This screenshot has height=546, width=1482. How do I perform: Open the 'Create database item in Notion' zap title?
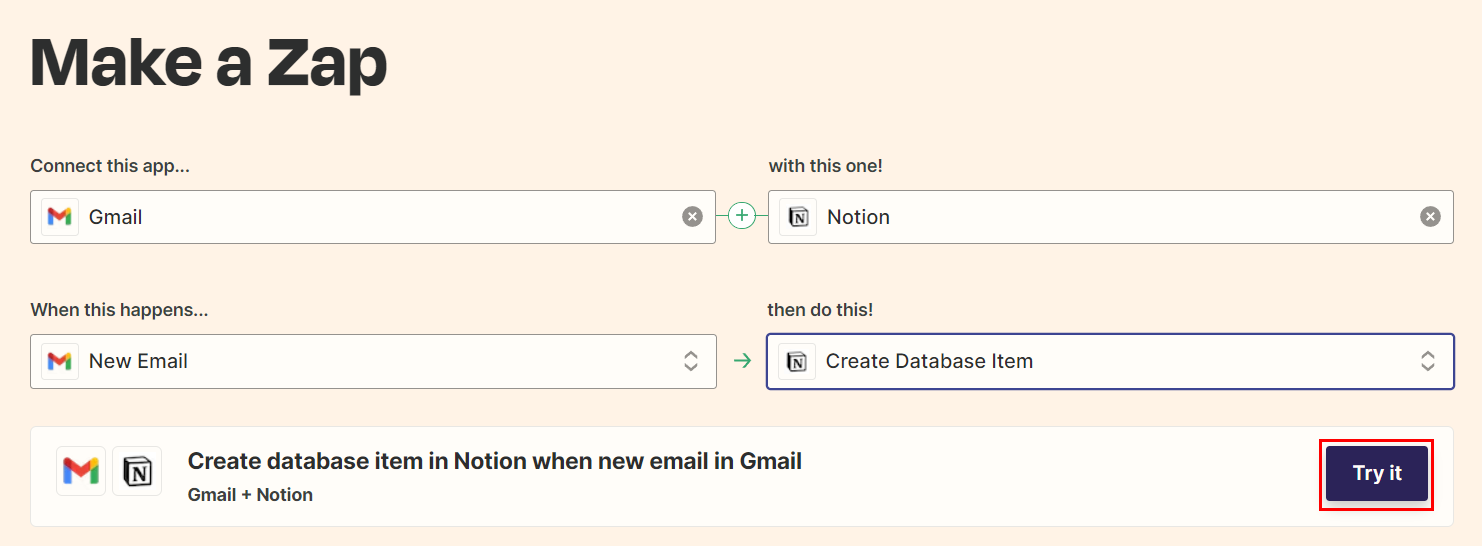point(495,461)
